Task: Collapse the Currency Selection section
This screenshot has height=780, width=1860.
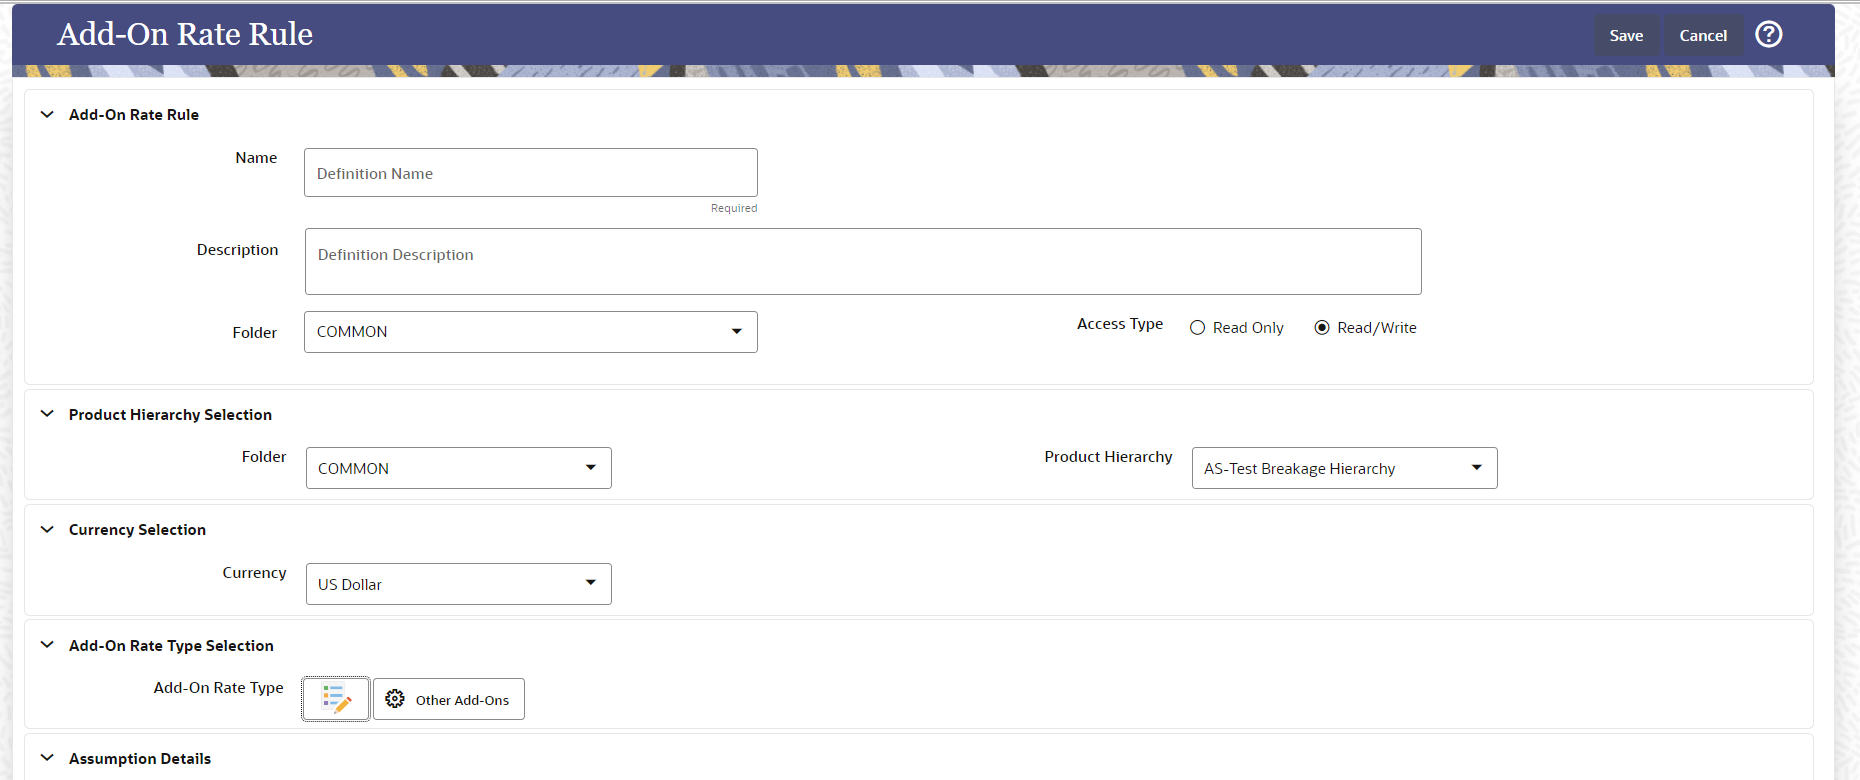Action: click(47, 530)
